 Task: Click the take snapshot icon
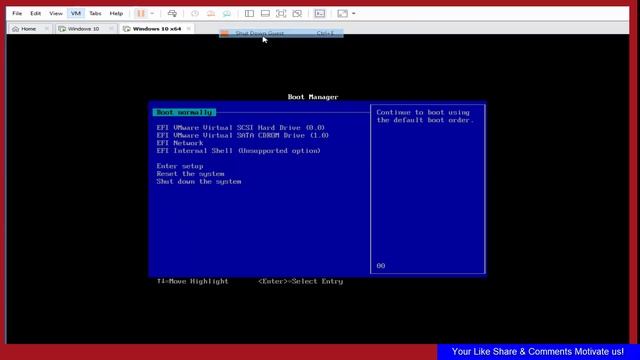click(195, 13)
